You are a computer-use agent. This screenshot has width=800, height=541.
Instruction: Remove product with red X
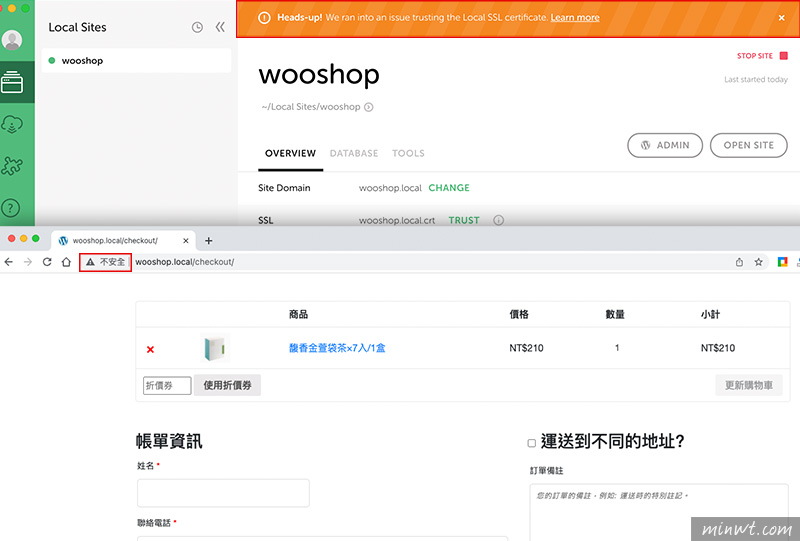(x=151, y=349)
